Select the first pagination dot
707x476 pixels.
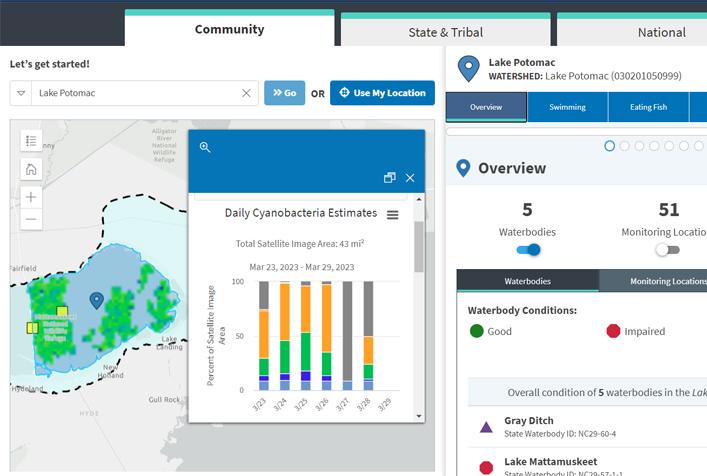(609, 146)
